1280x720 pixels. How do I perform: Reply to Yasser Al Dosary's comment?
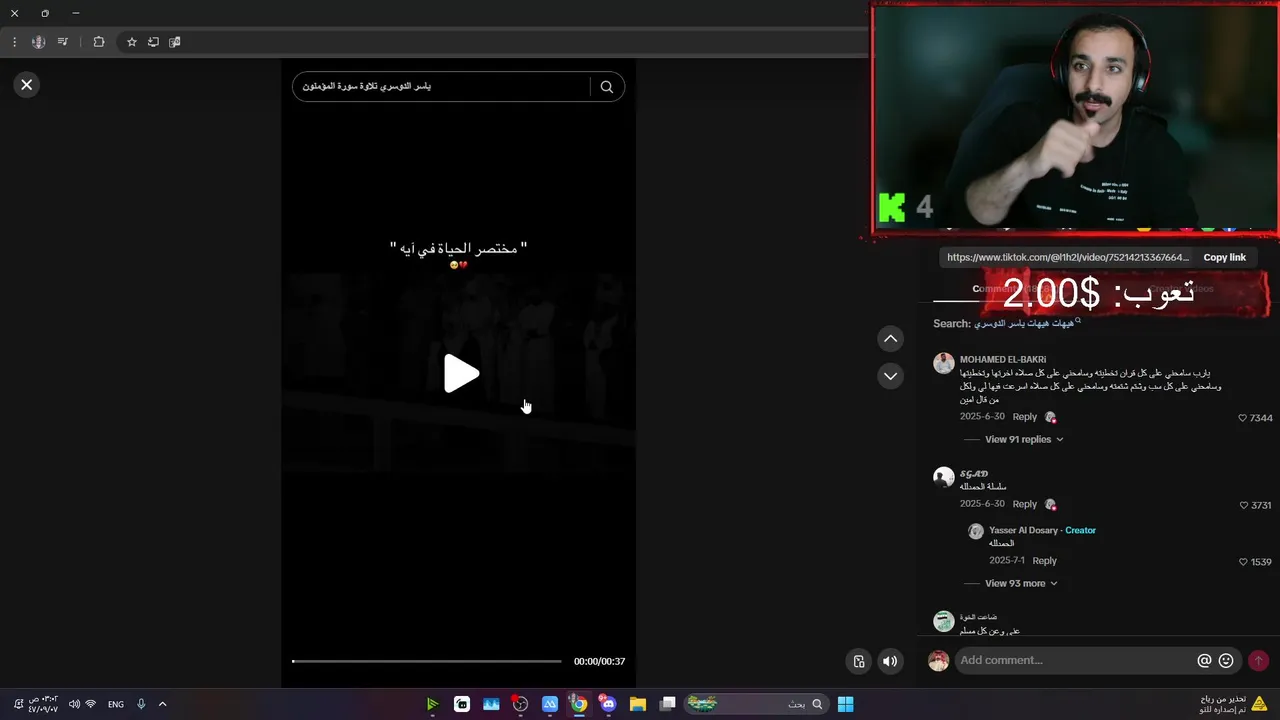(1044, 561)
